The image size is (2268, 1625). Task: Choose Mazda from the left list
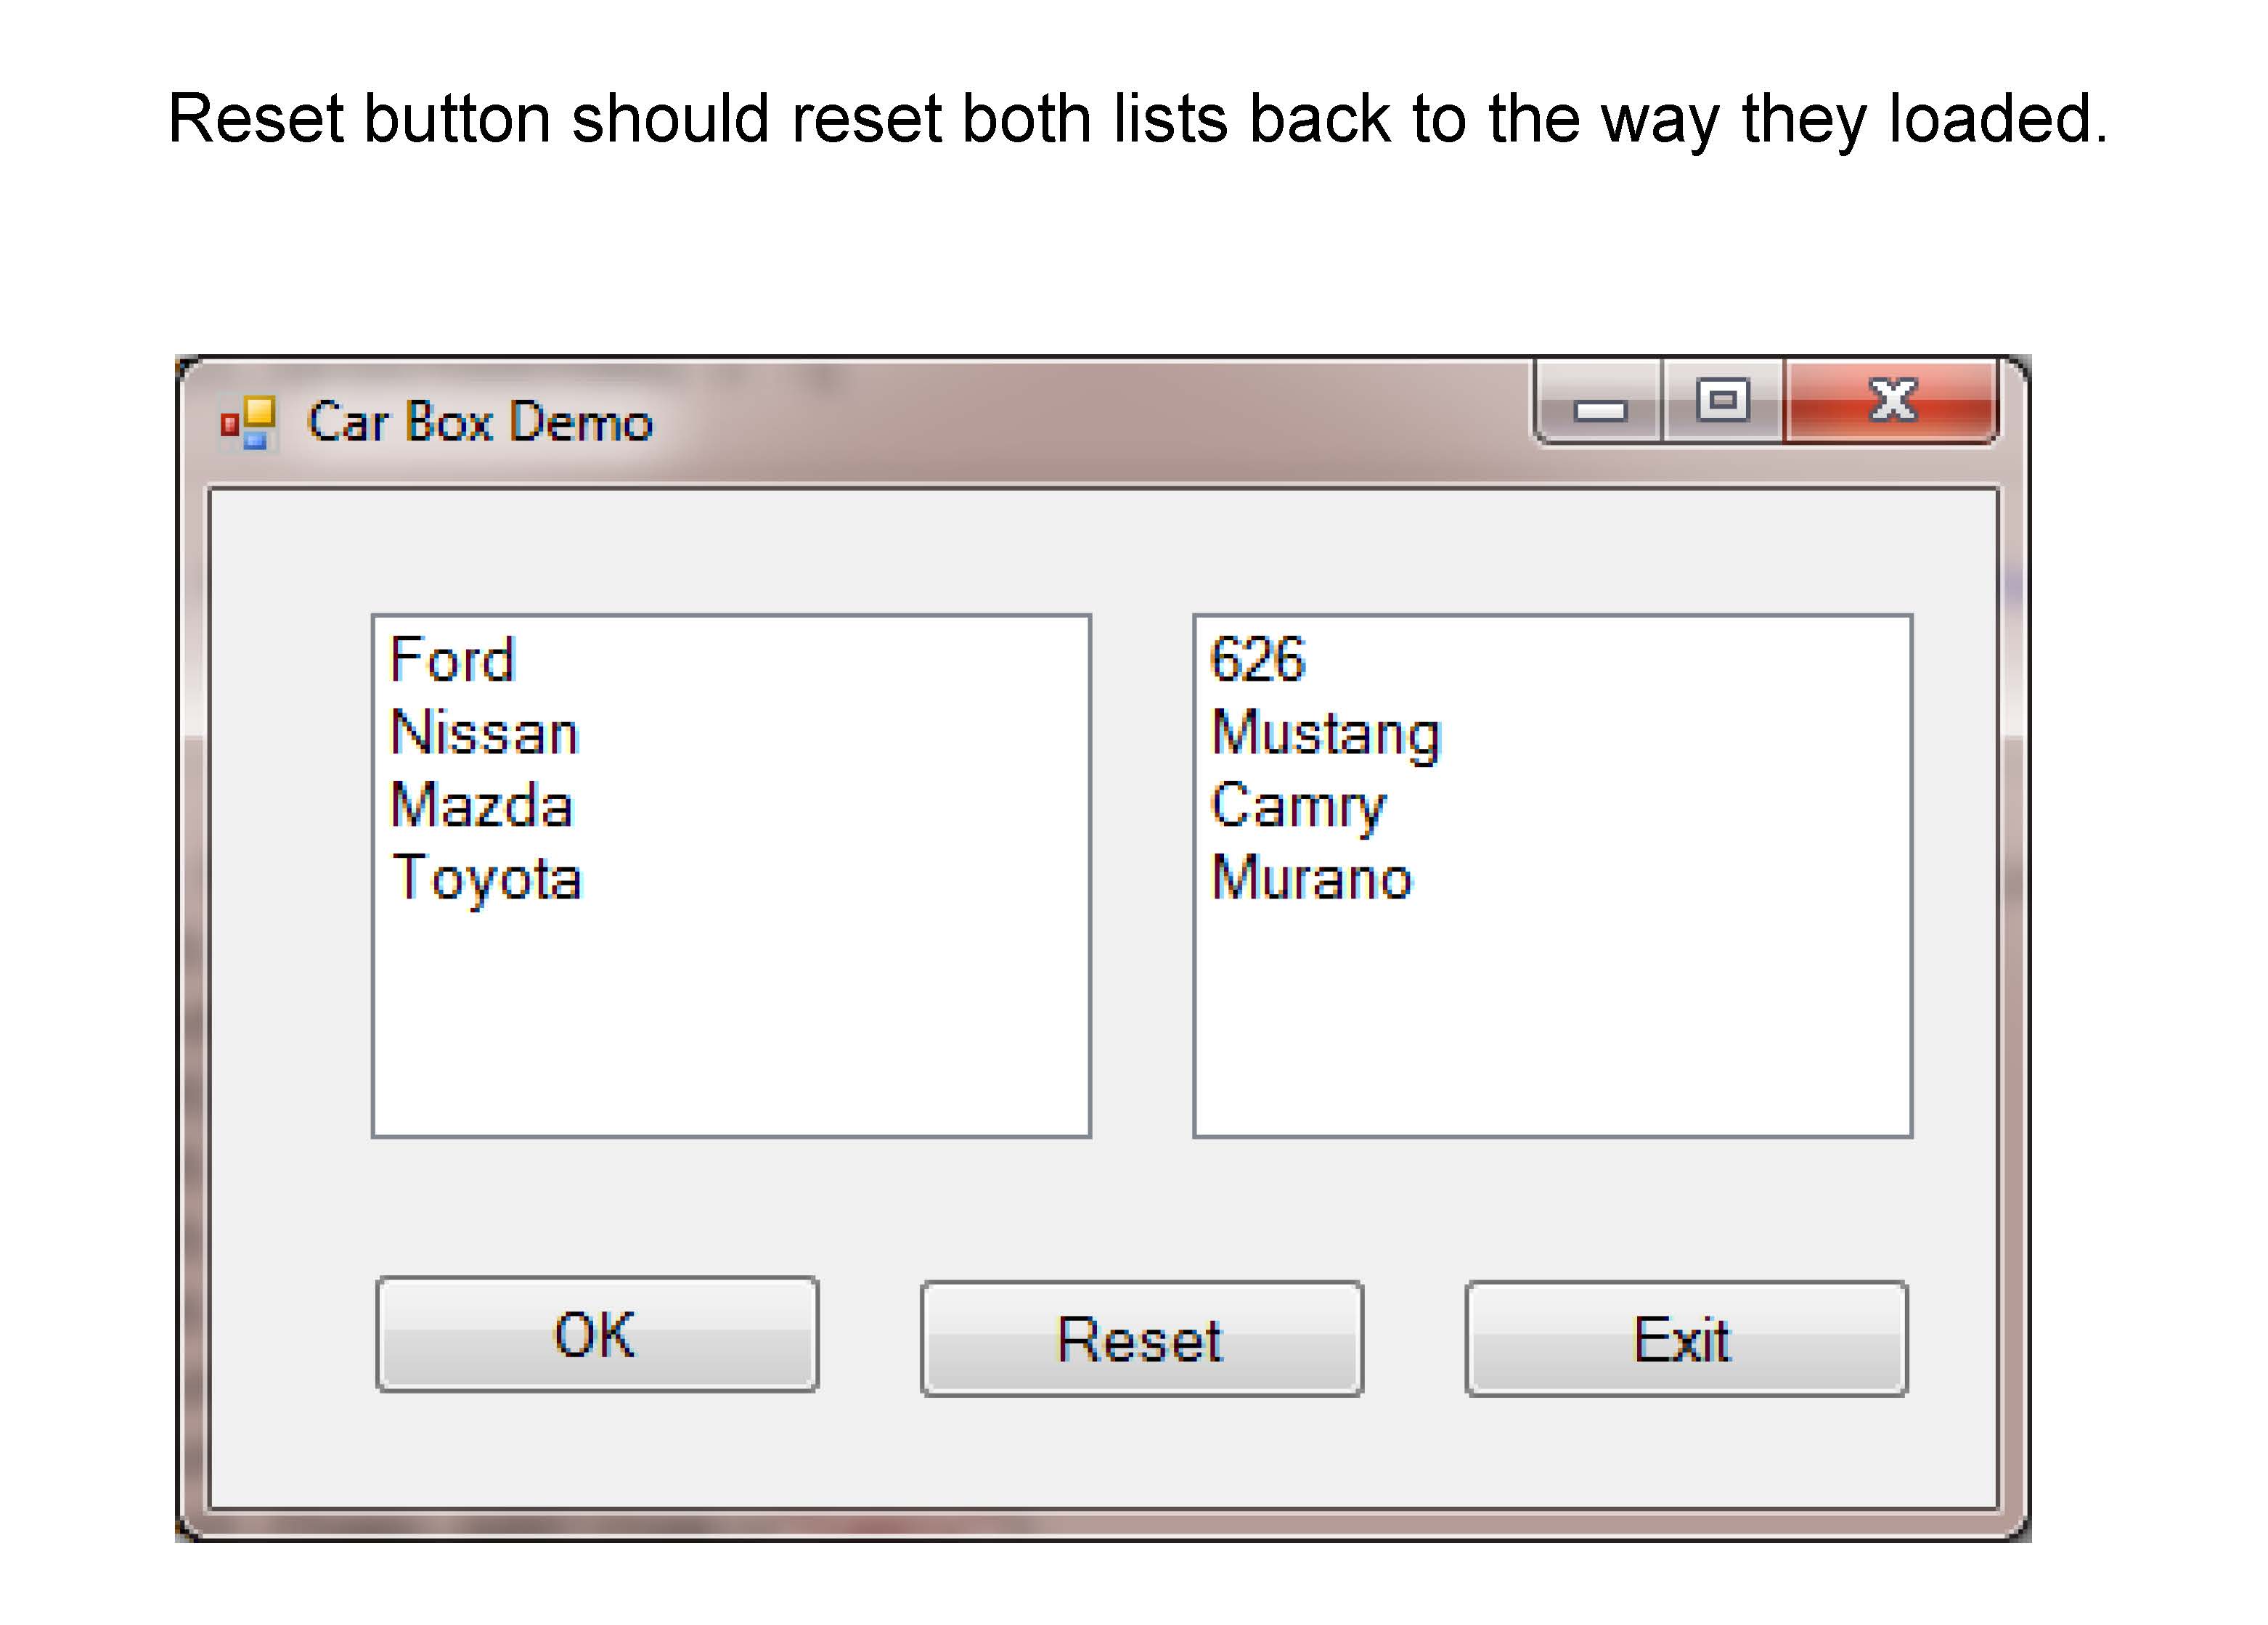pyautogui.click(x=481, y=806)
